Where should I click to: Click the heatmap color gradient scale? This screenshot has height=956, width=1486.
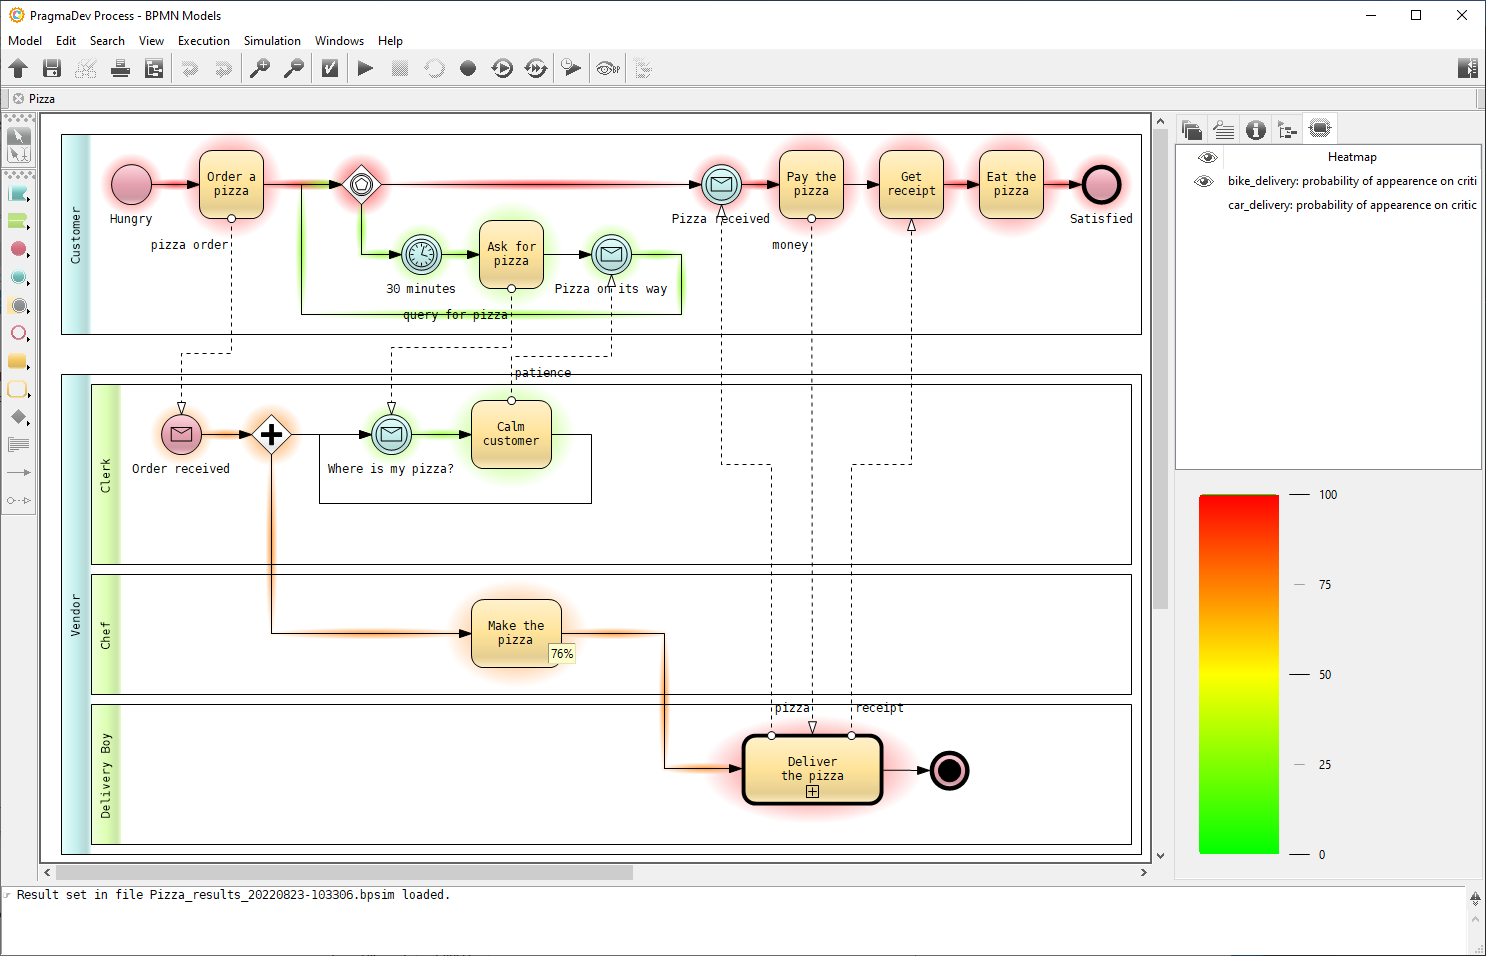pos(1238,674)
